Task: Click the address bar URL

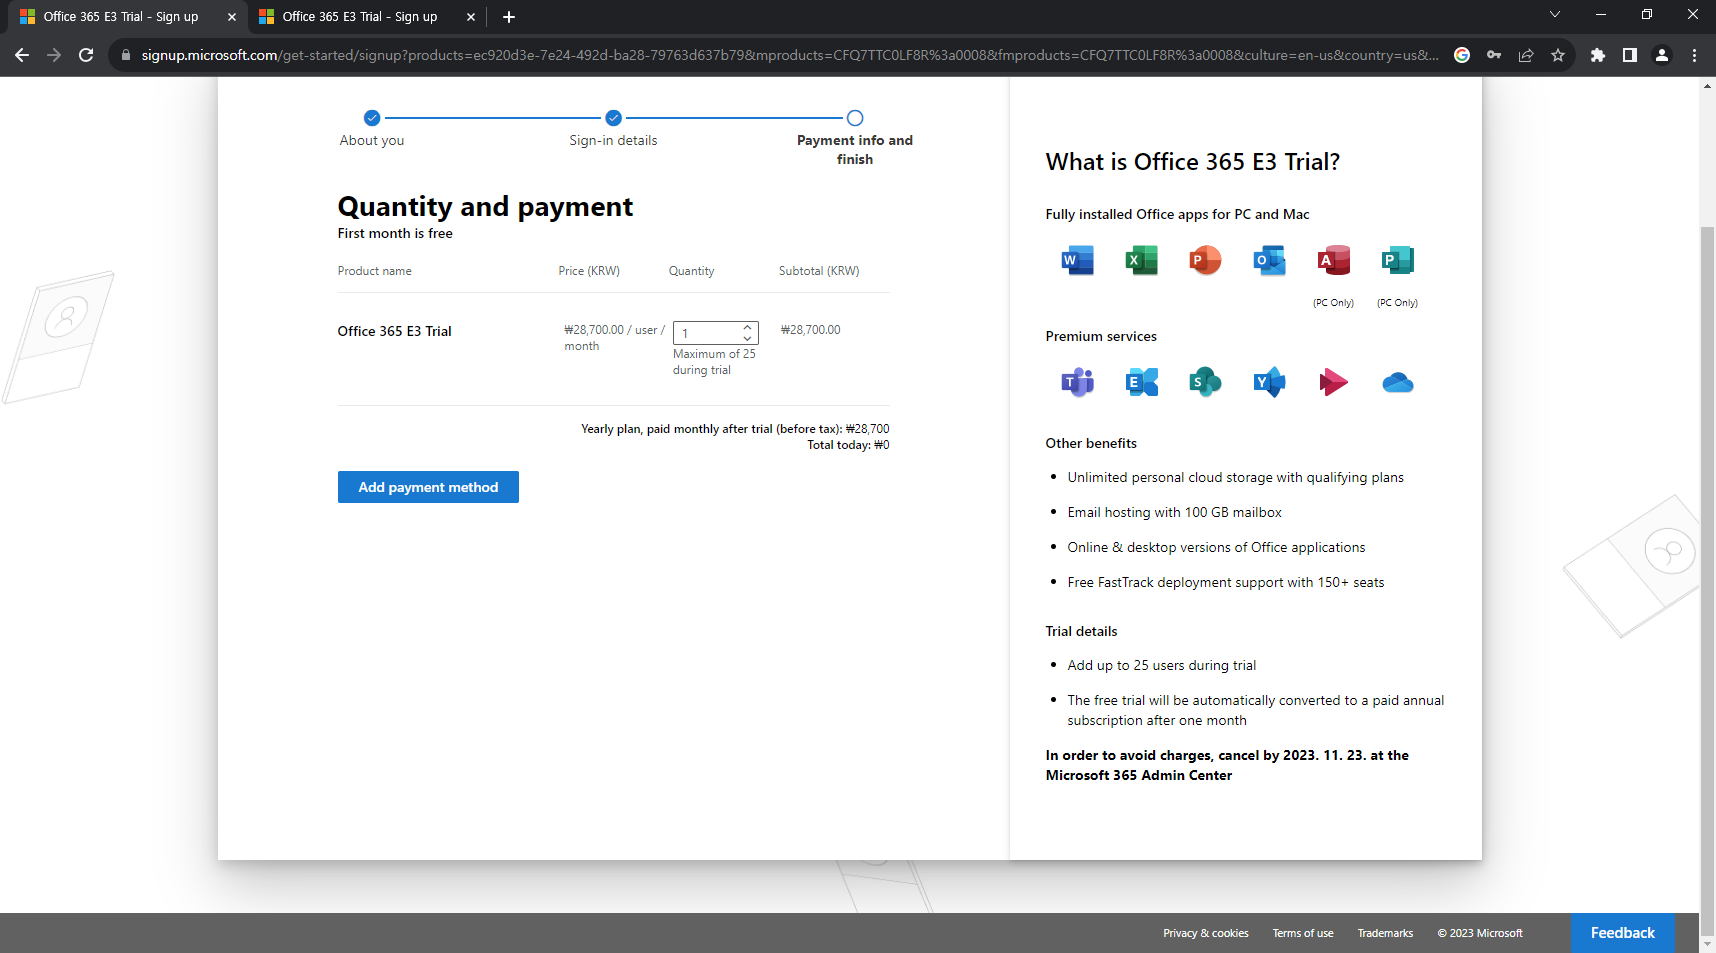Action: coord(790,55)
